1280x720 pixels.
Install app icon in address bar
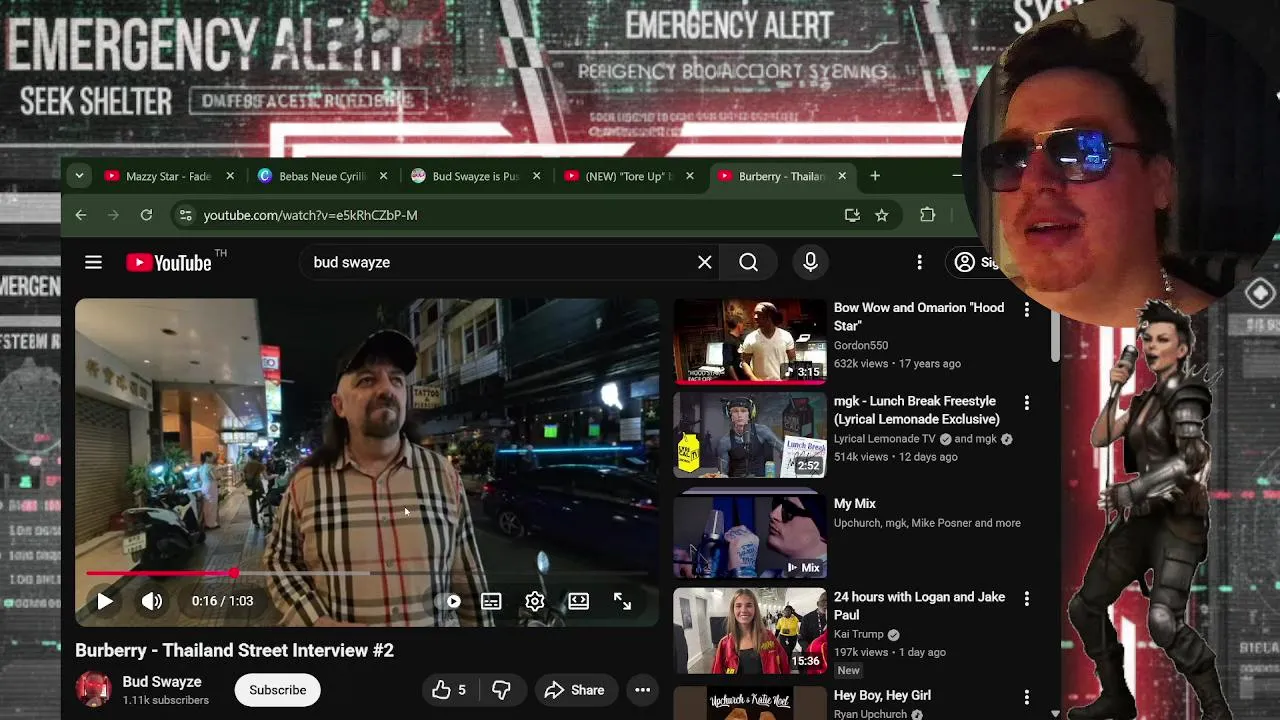pos(852,215)
